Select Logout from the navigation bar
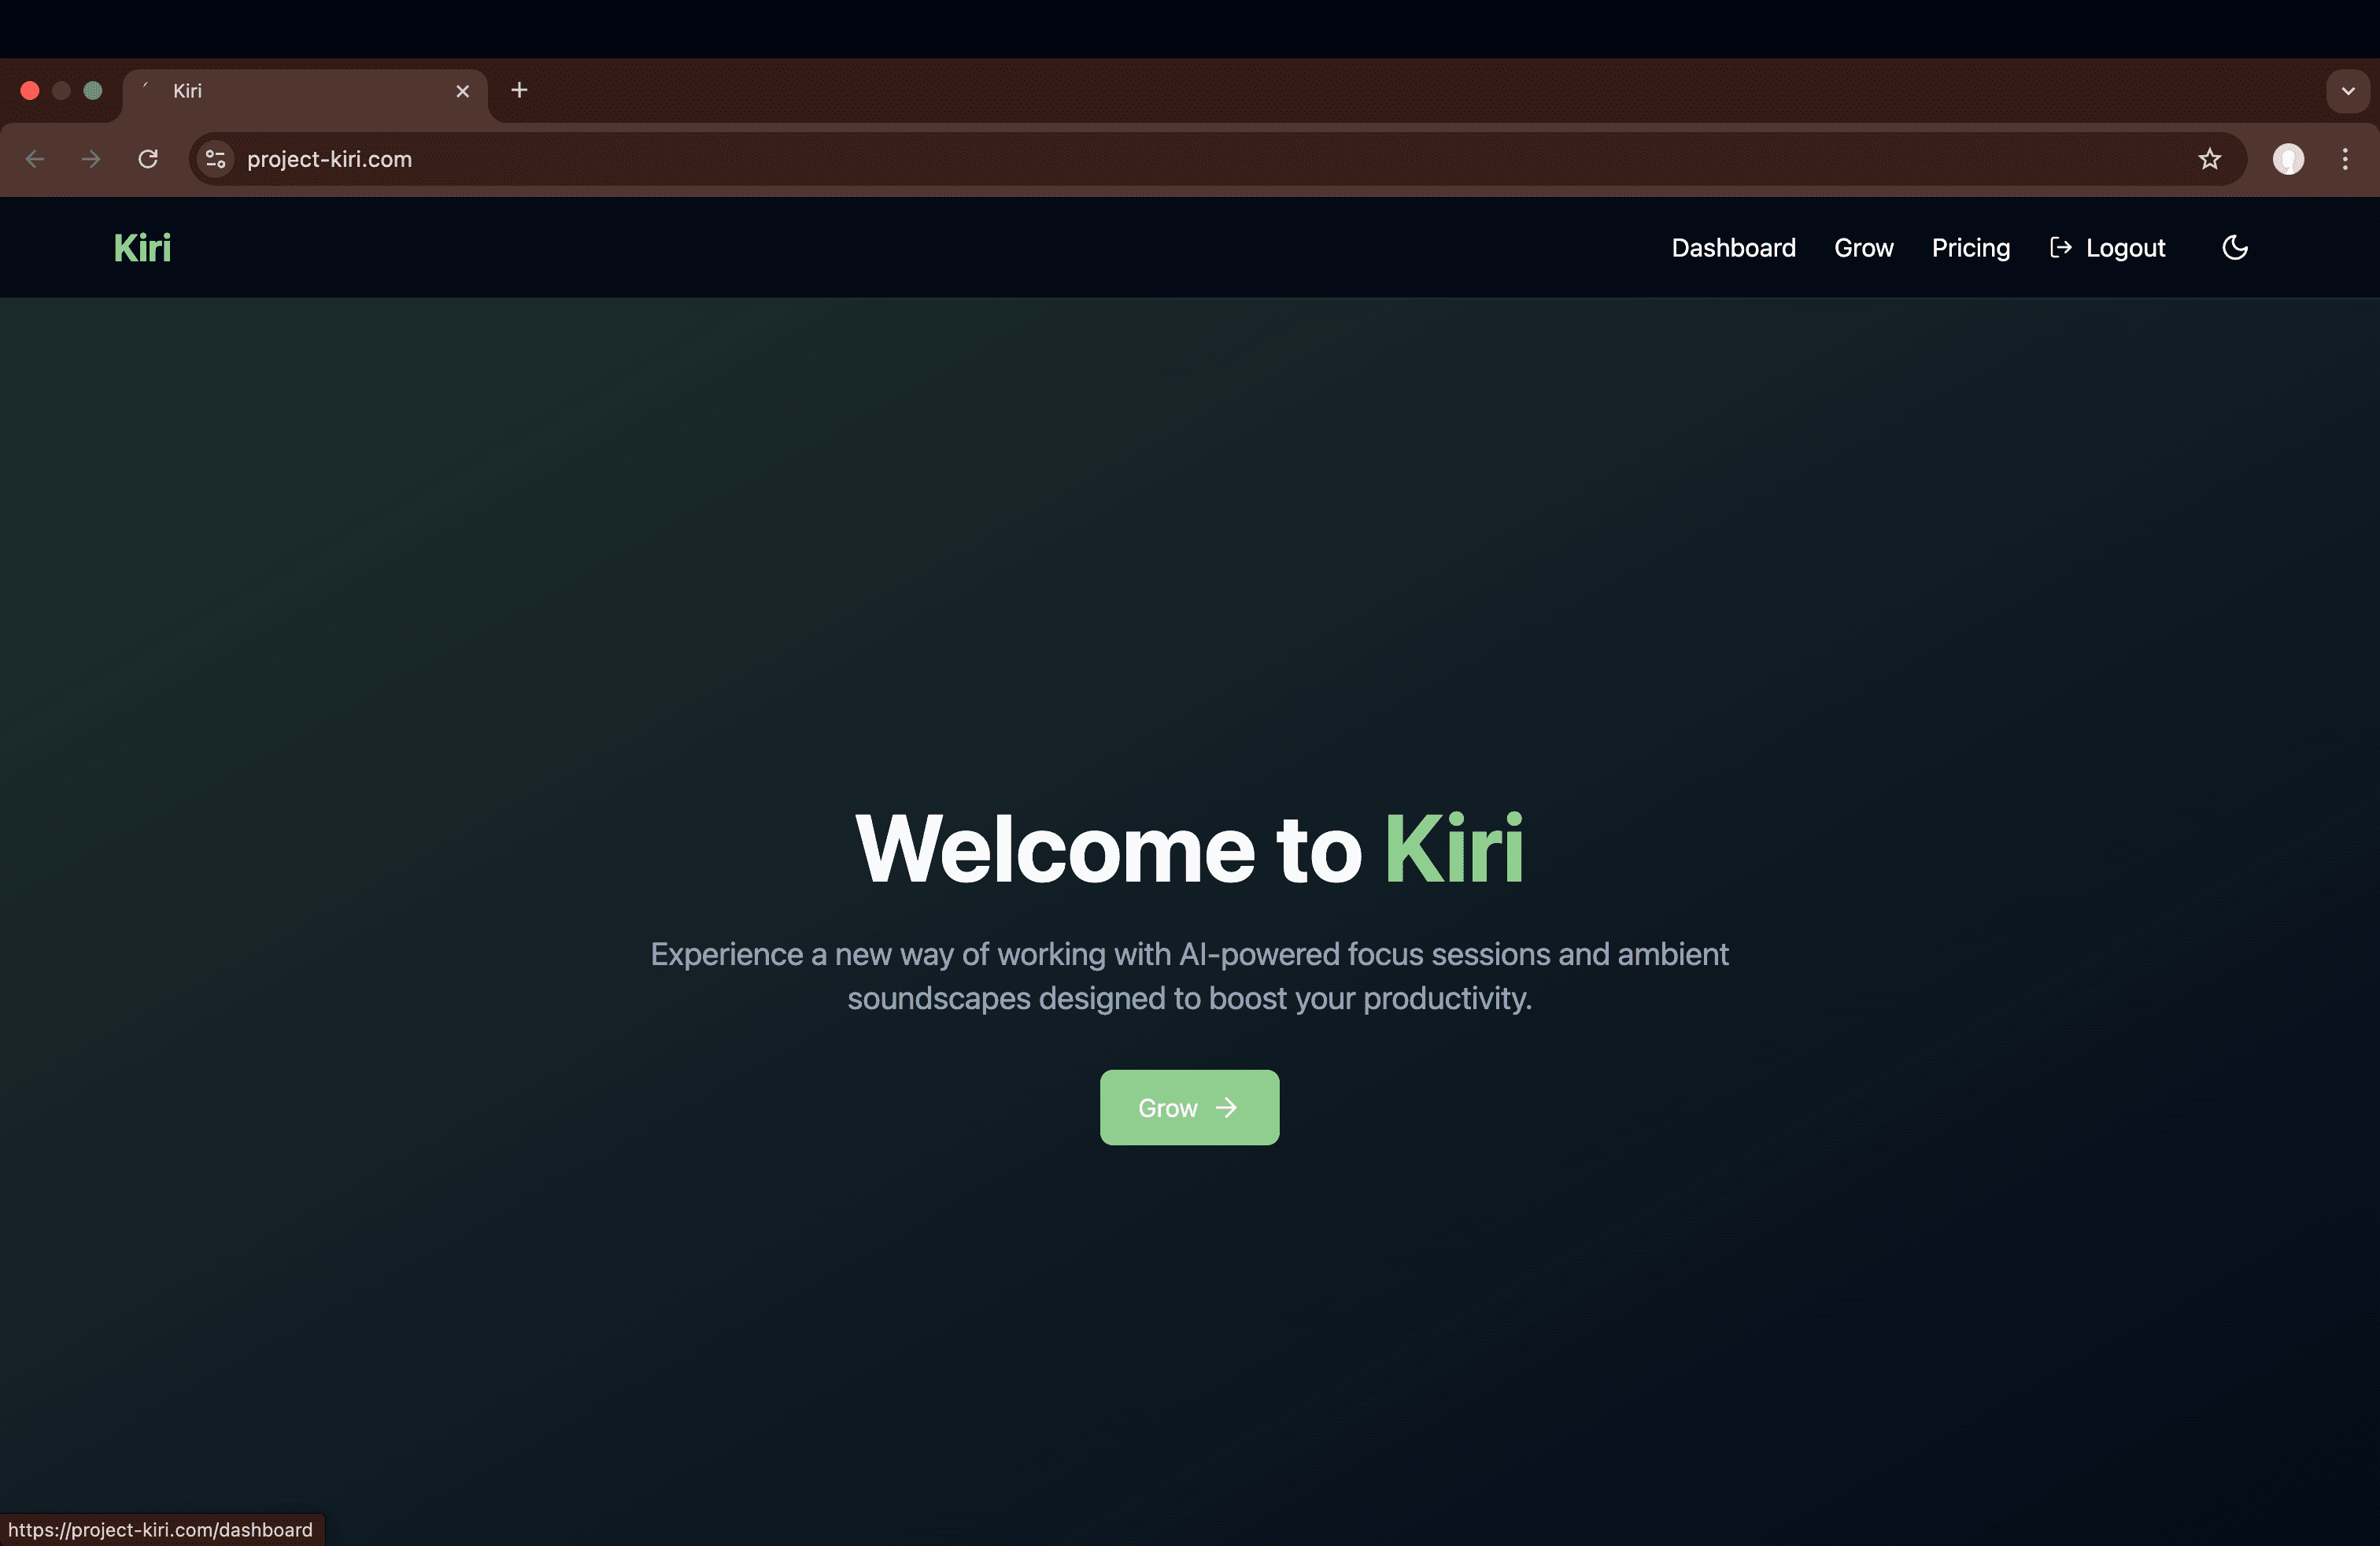This screenshot has width=2380, height=1546. click(x=2108, y=247)
